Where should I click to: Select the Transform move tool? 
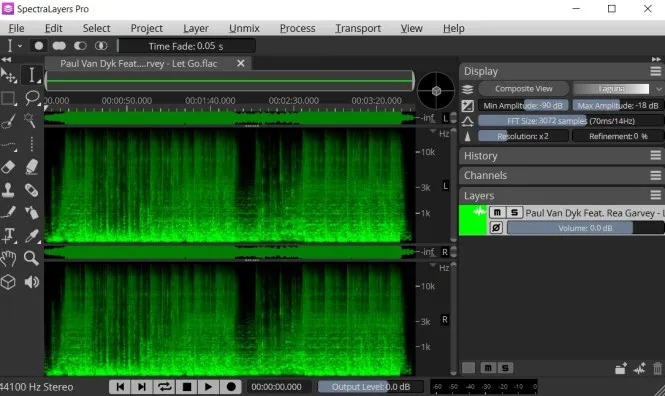(8, 75)
